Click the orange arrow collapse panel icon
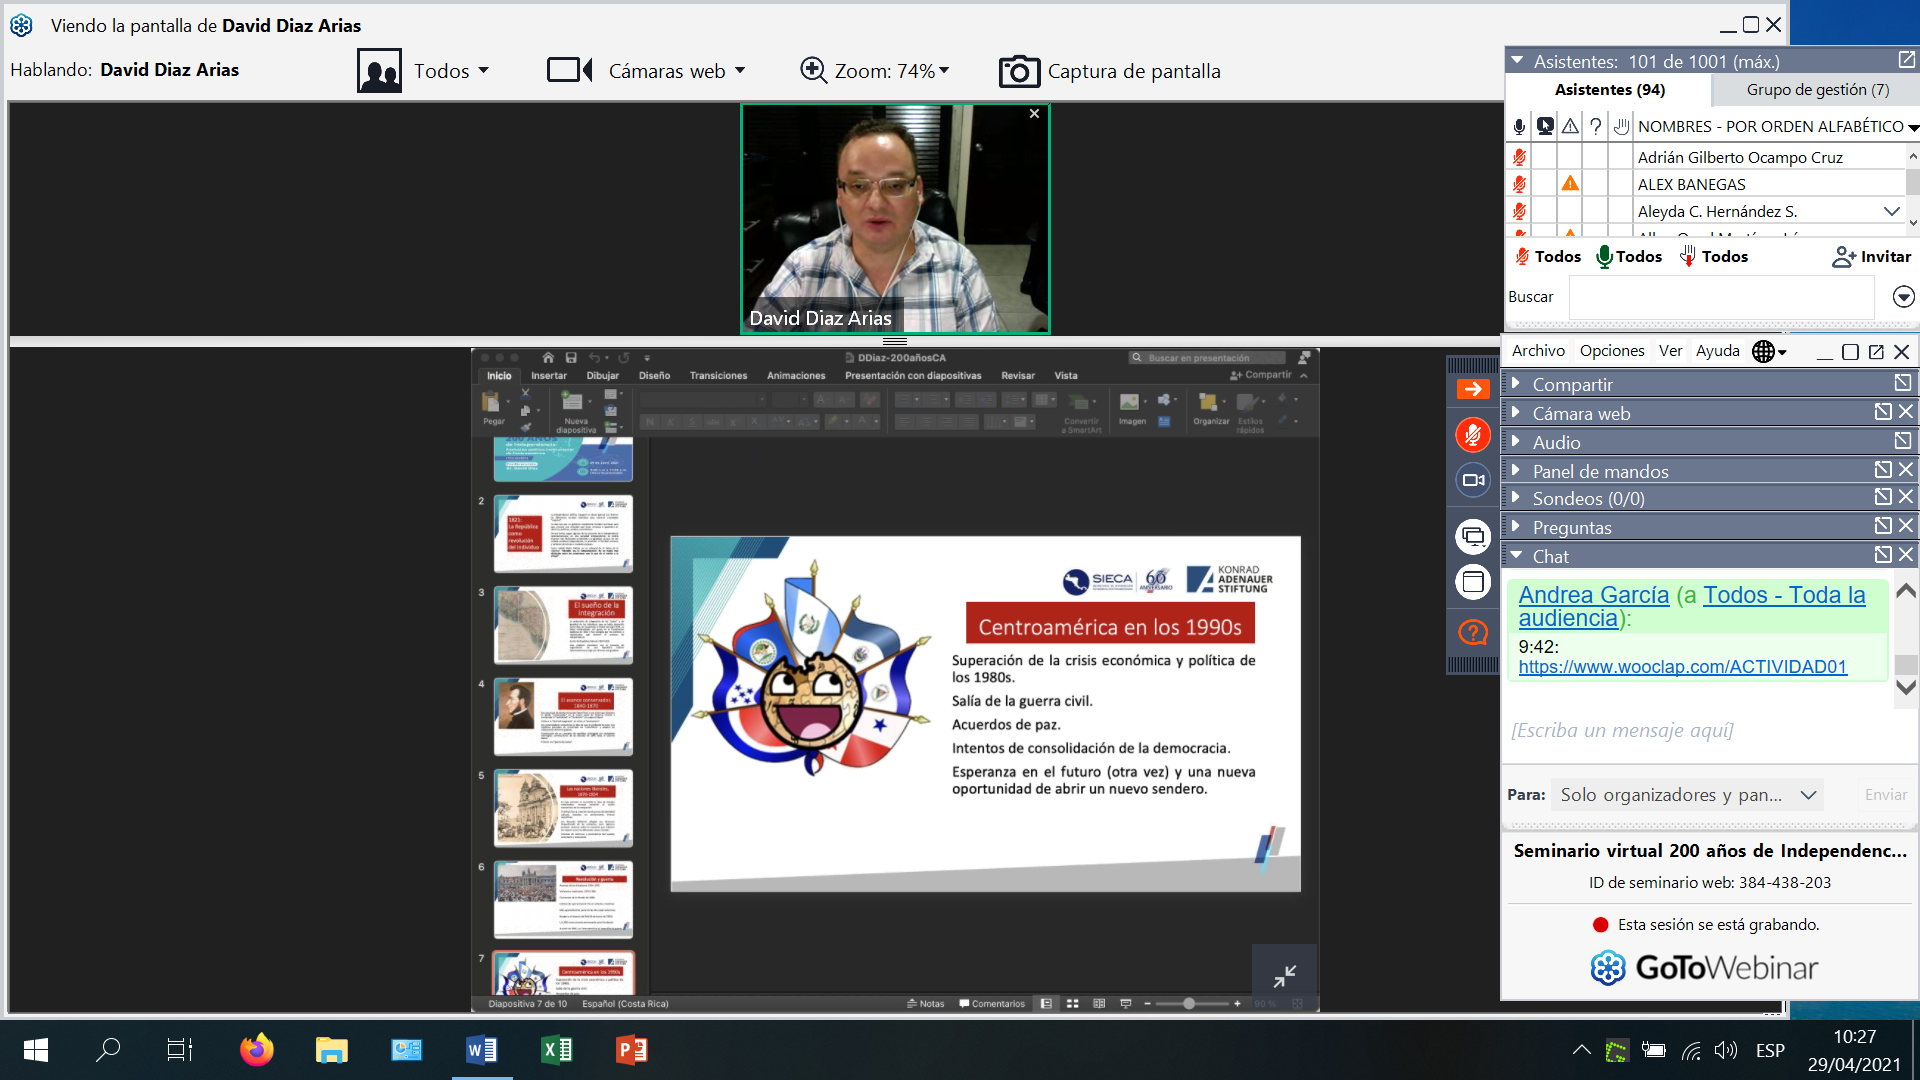The width and height of the screenshot is (1920, 1080). tap(1472, 390)
